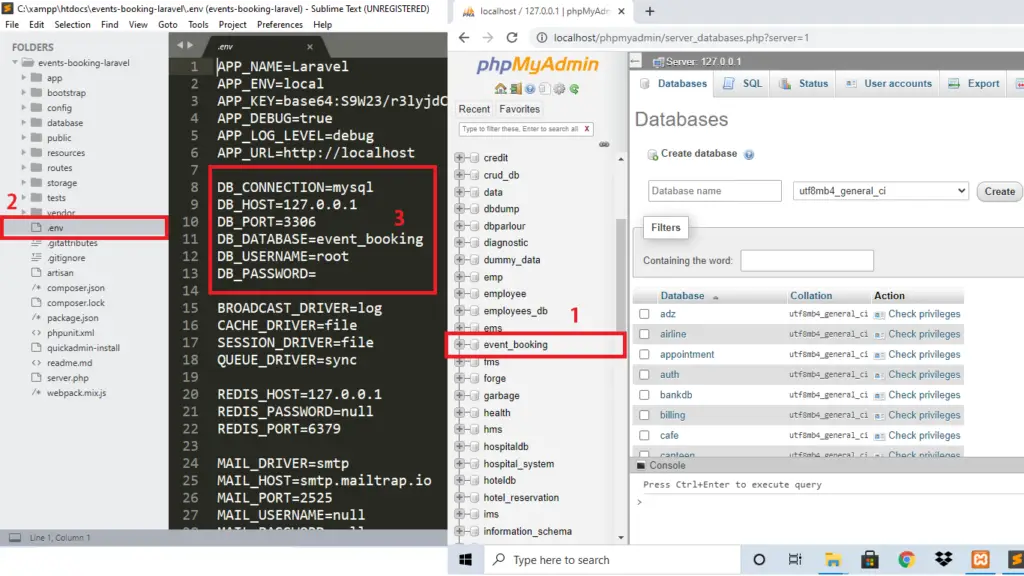Tick the checkbox for adz database
This screenshot has height=576, width=1024.
(x=645, y=314)
